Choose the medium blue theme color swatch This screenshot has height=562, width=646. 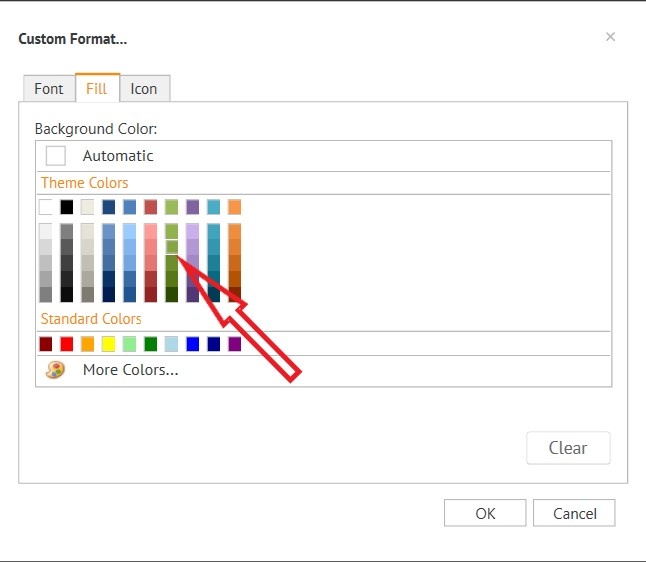(129, 207)
